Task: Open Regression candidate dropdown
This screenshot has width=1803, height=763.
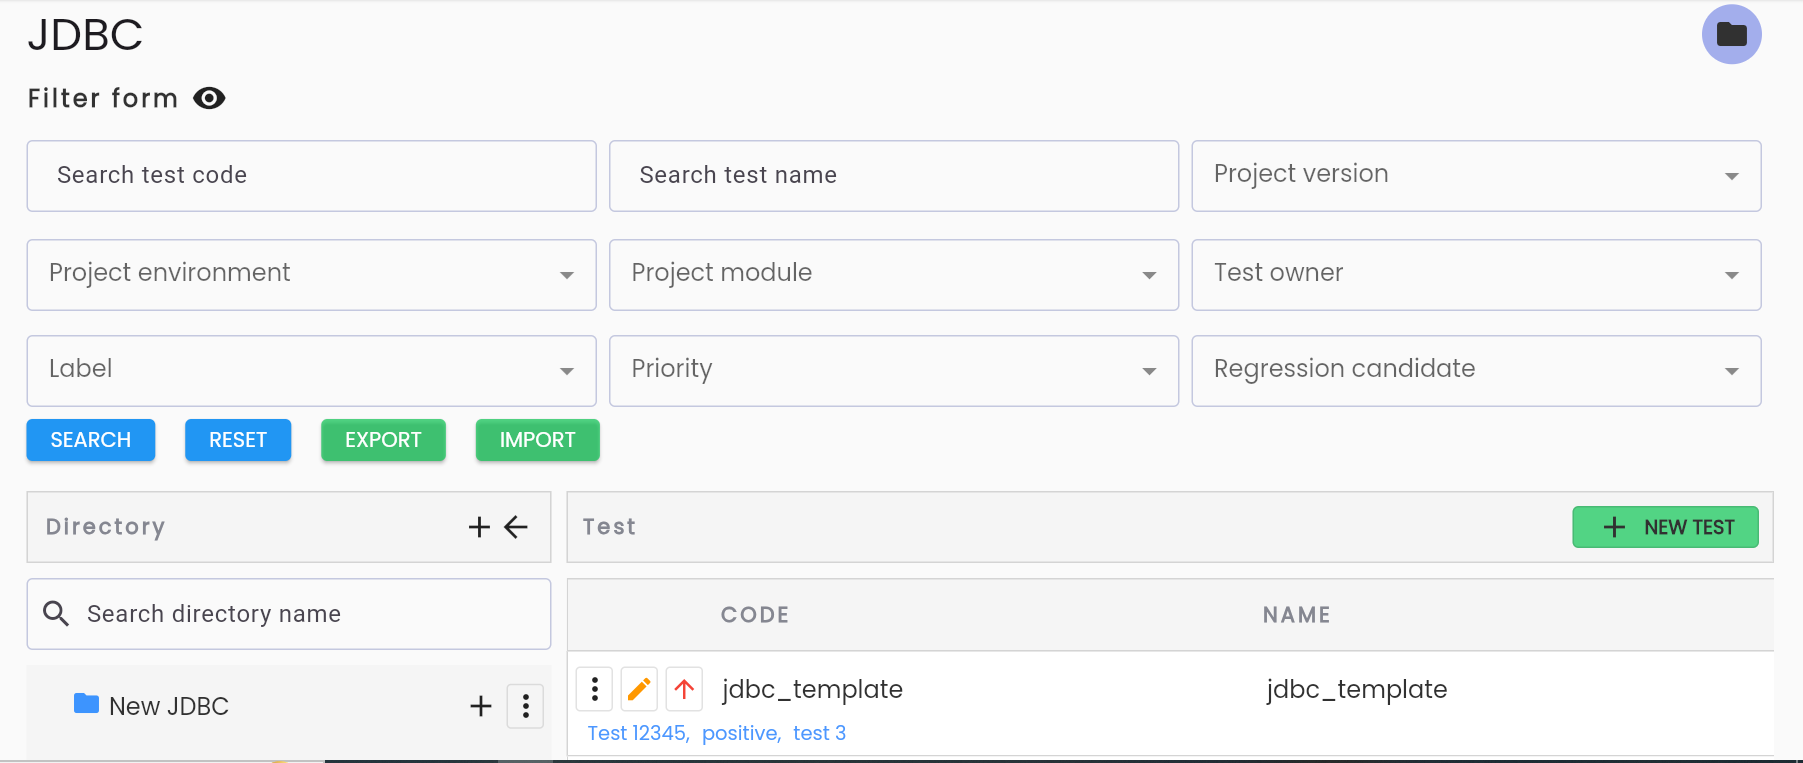Action: 1476,371
